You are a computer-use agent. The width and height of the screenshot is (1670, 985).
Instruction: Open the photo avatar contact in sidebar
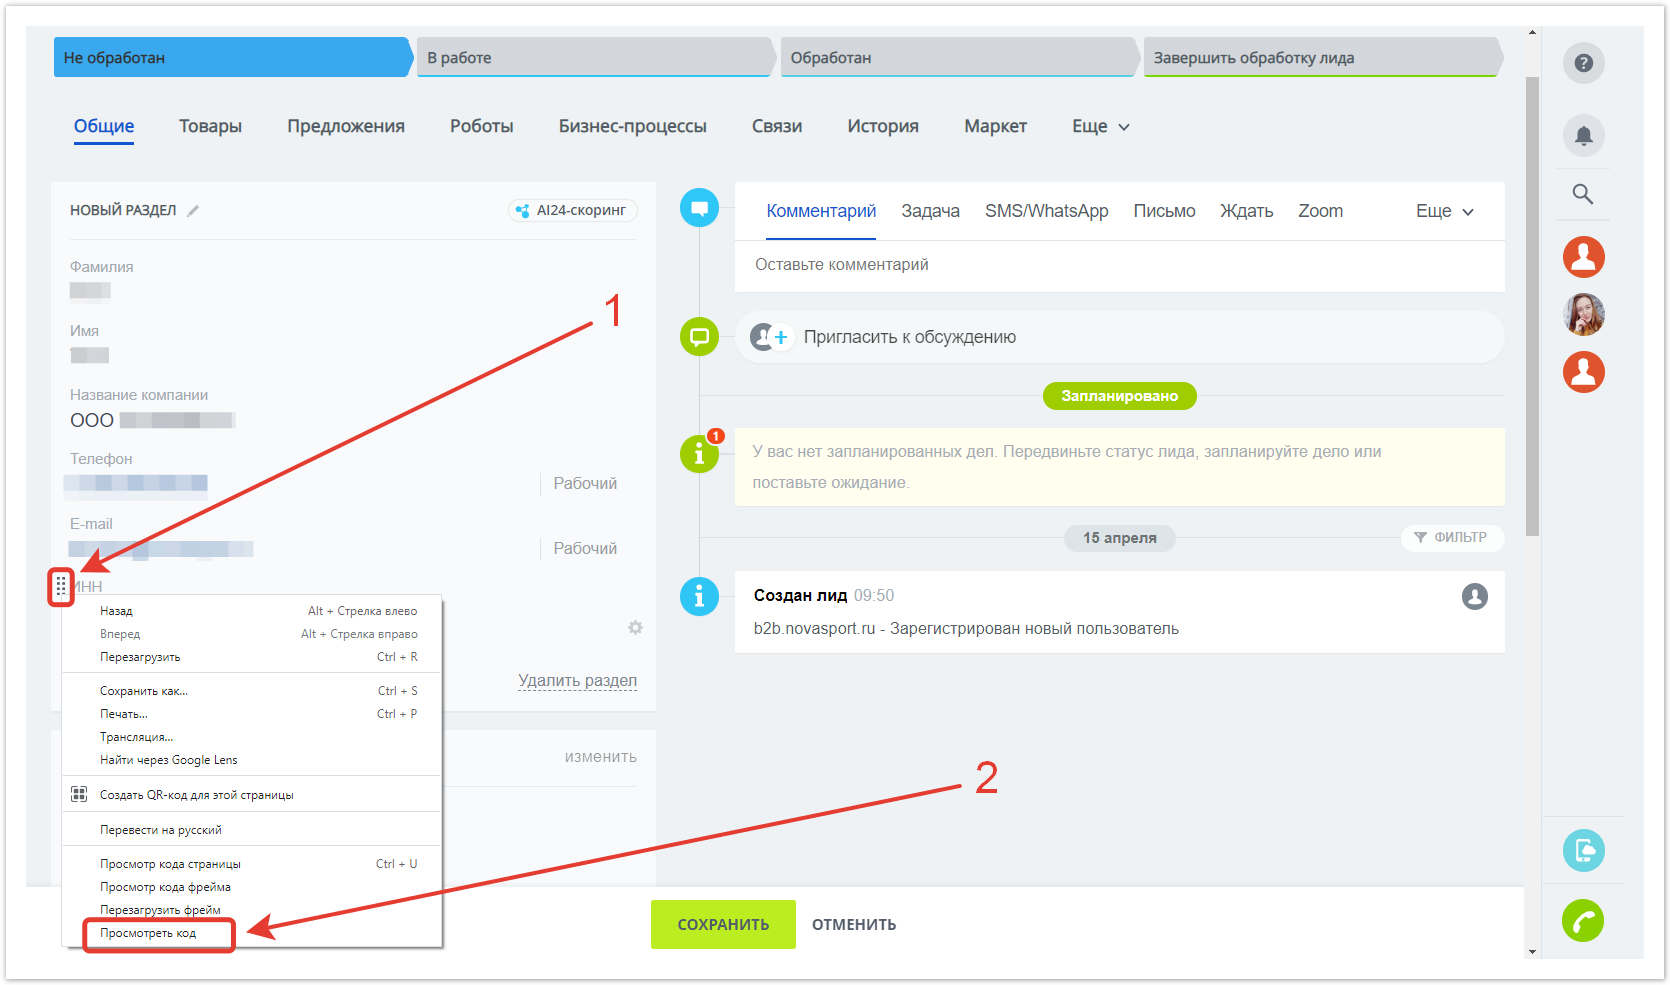click(x=1583, y=314)
